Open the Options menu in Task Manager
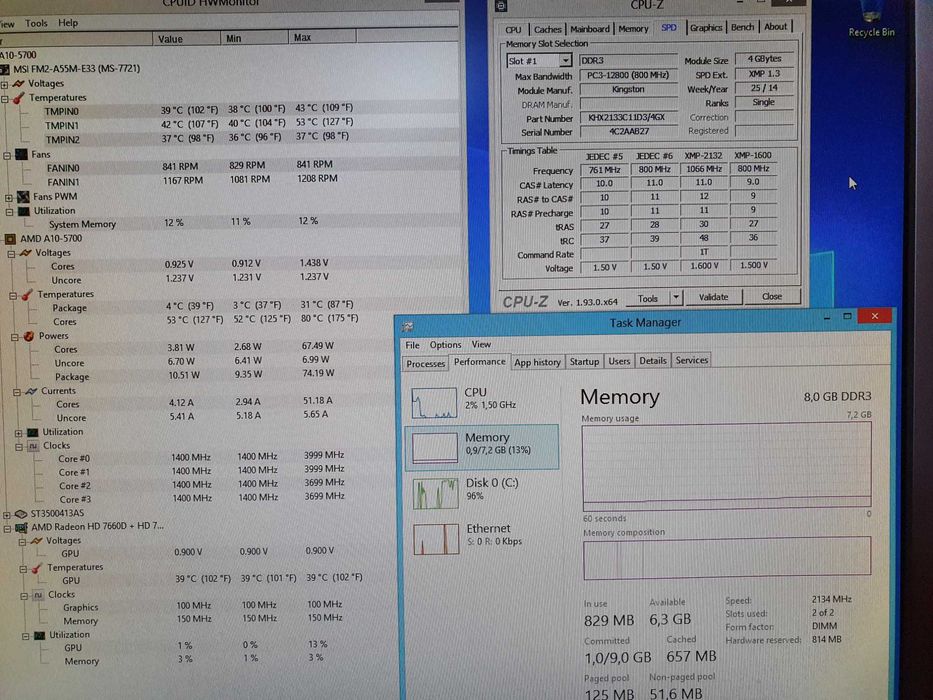 click(445, 345)
